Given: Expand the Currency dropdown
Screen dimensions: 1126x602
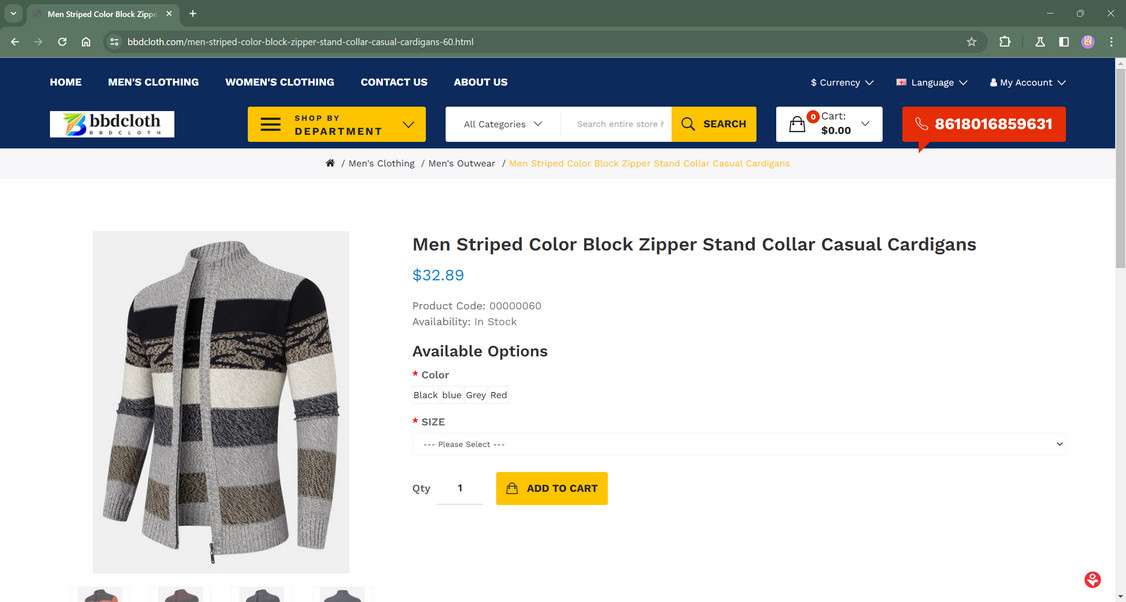Looking at the screenshot, I should pos(840,82).
